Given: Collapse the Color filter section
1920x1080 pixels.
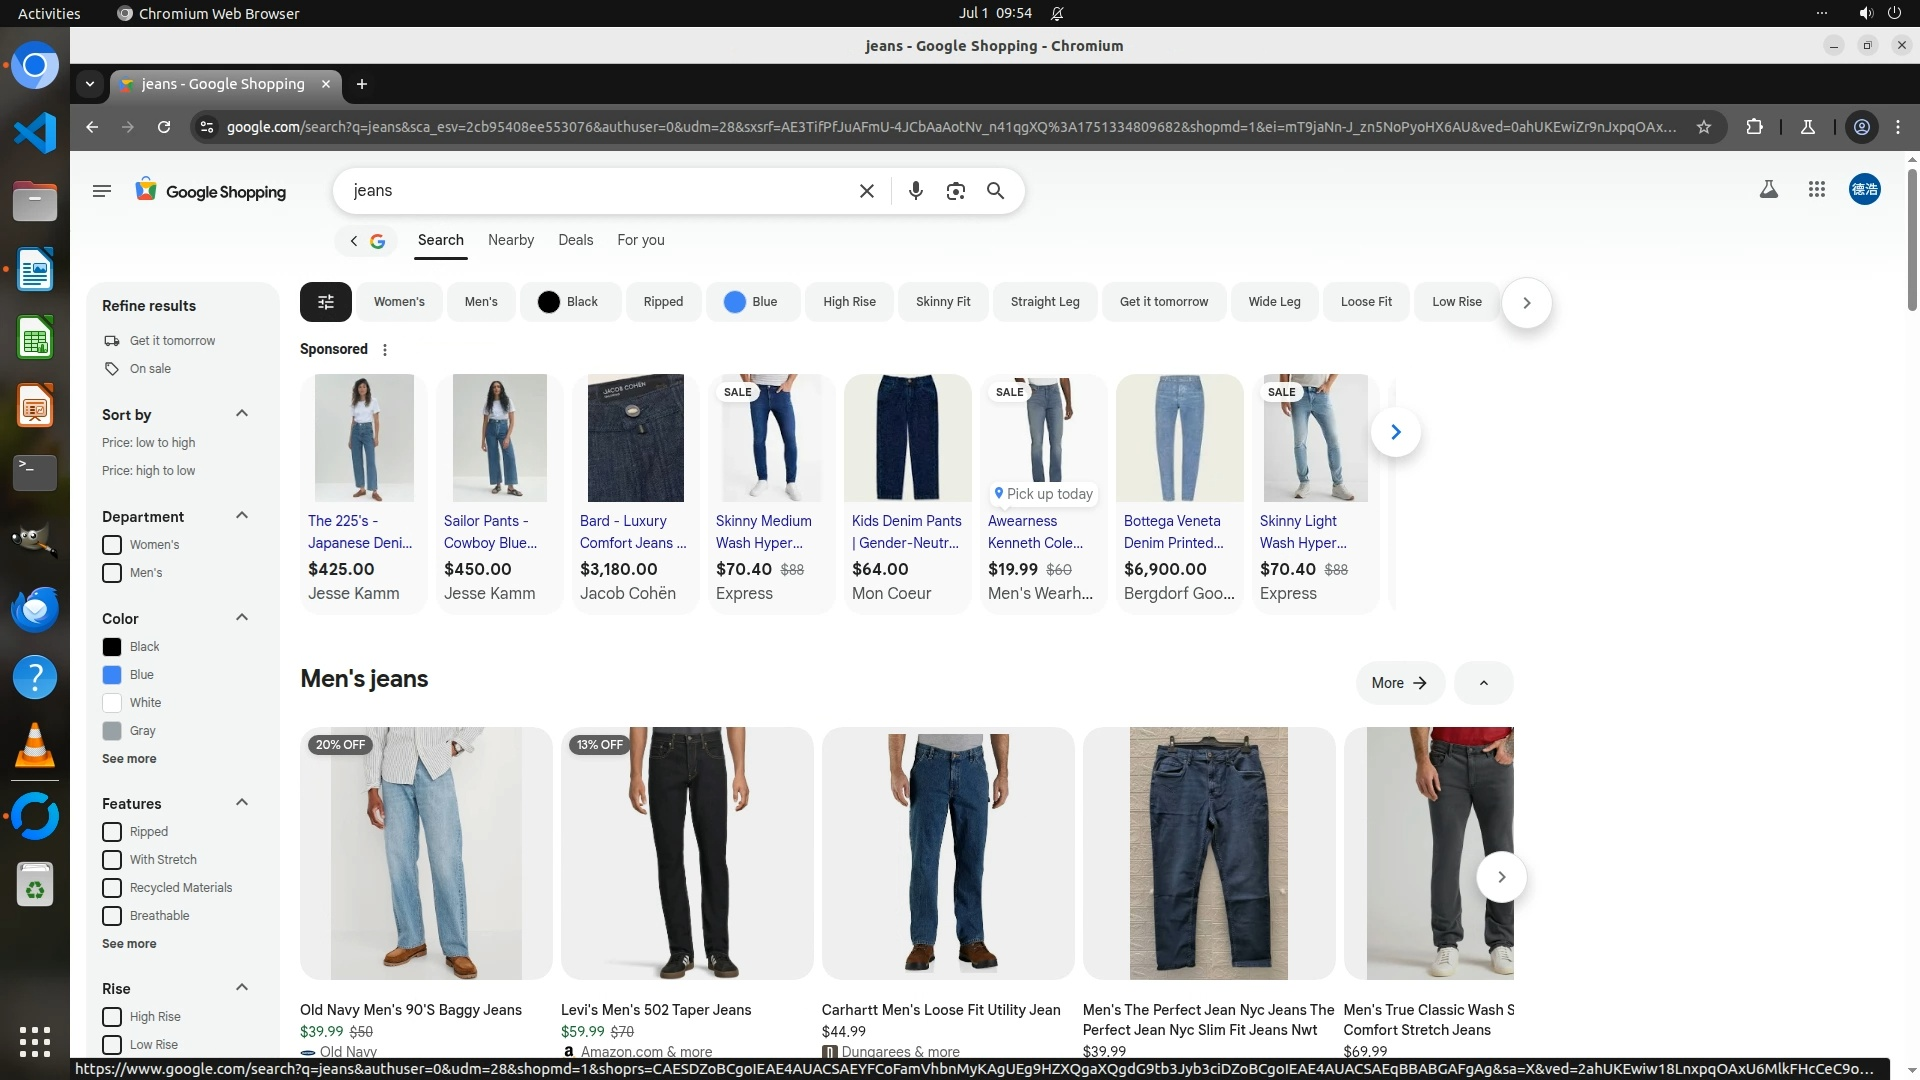Looking at the screenshot, I should point(241,618).
